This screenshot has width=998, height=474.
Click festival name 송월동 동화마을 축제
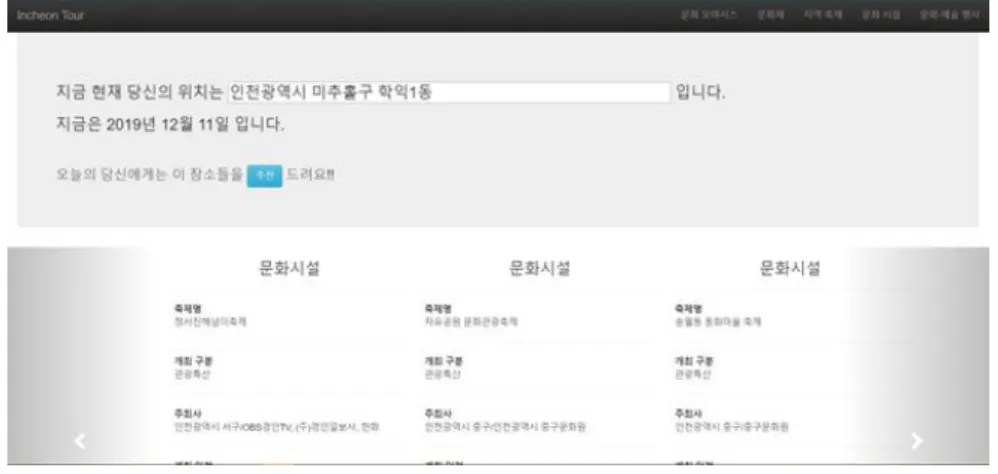[x=718, y=322]
